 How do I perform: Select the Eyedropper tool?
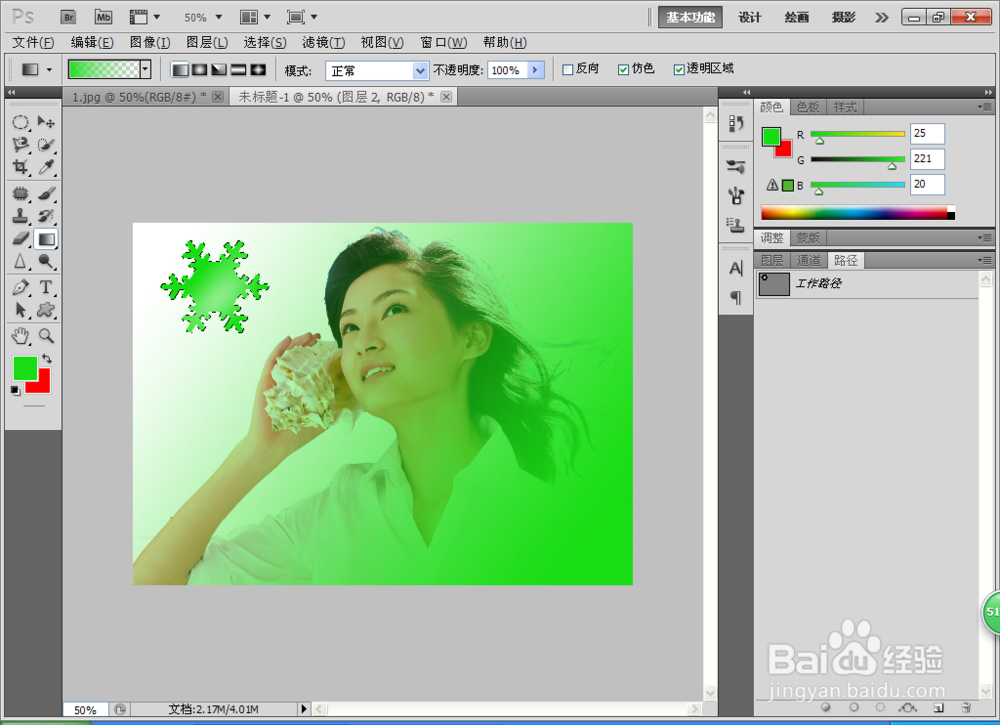coord(46,167)
